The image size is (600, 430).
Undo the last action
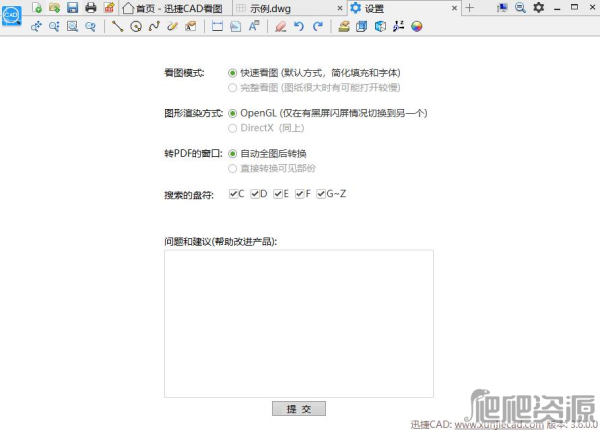pos(299,26)
